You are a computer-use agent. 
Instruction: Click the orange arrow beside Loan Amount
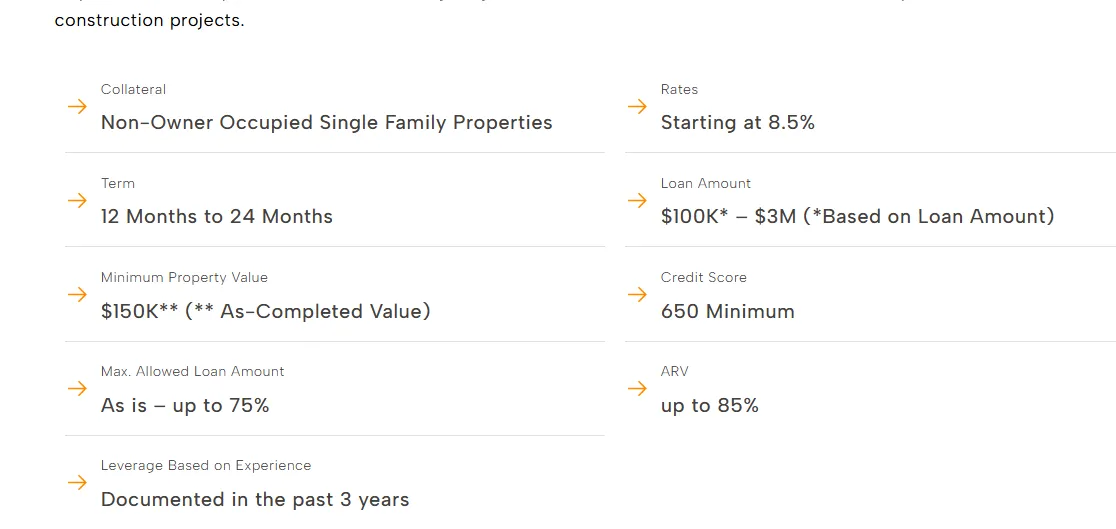coord(637,201)
